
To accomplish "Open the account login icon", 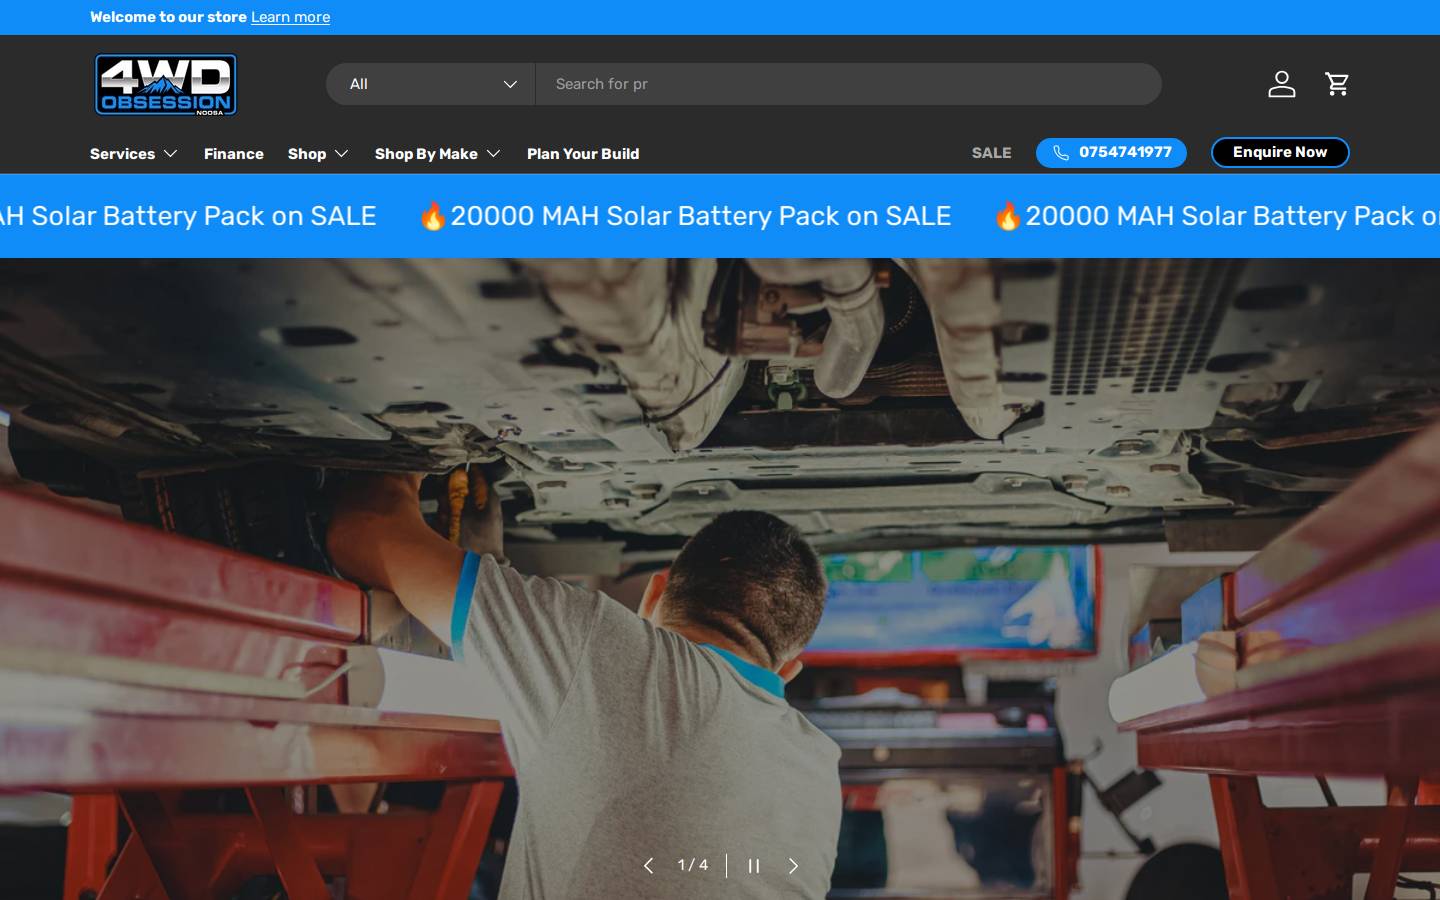I will pyautogui.click(x=1281, y=84).
